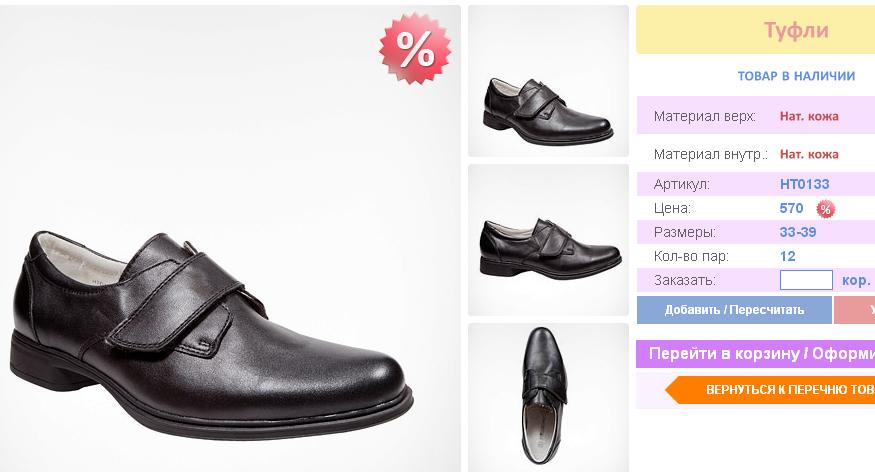Click the кор. unit label by the input
Image resolution: width=875 pixels, height=472 pixels.
click(x=856, y=280)
